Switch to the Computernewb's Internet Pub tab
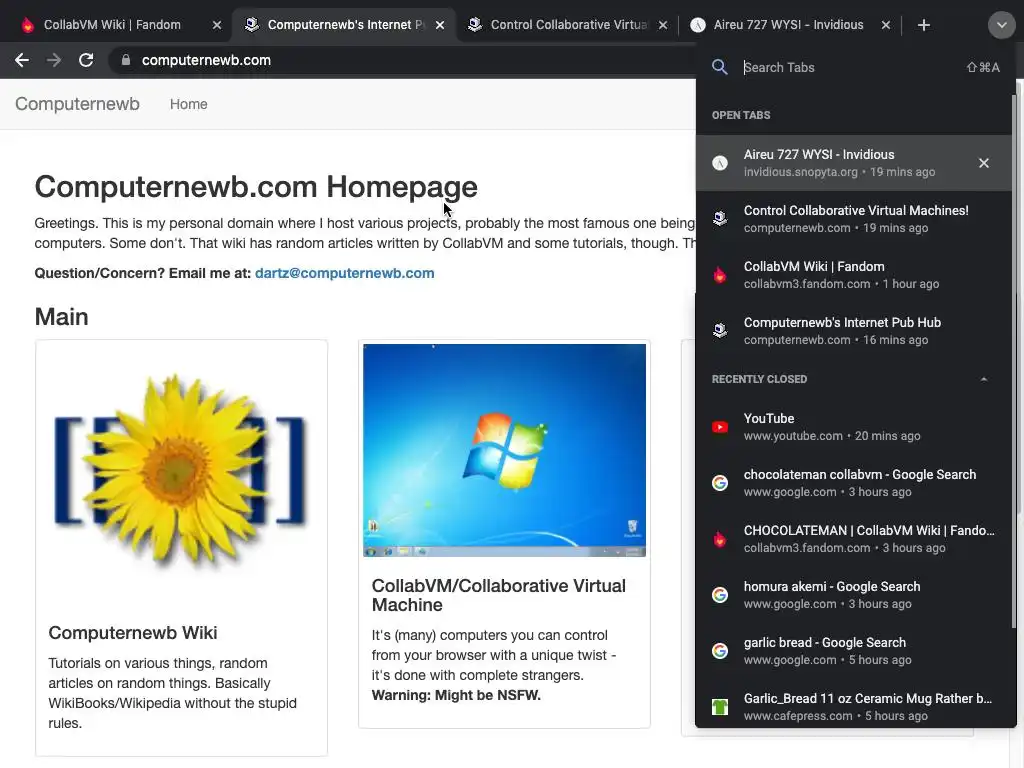The height and width of the screenshot is (768, 1024). click(x=345, y=25)
